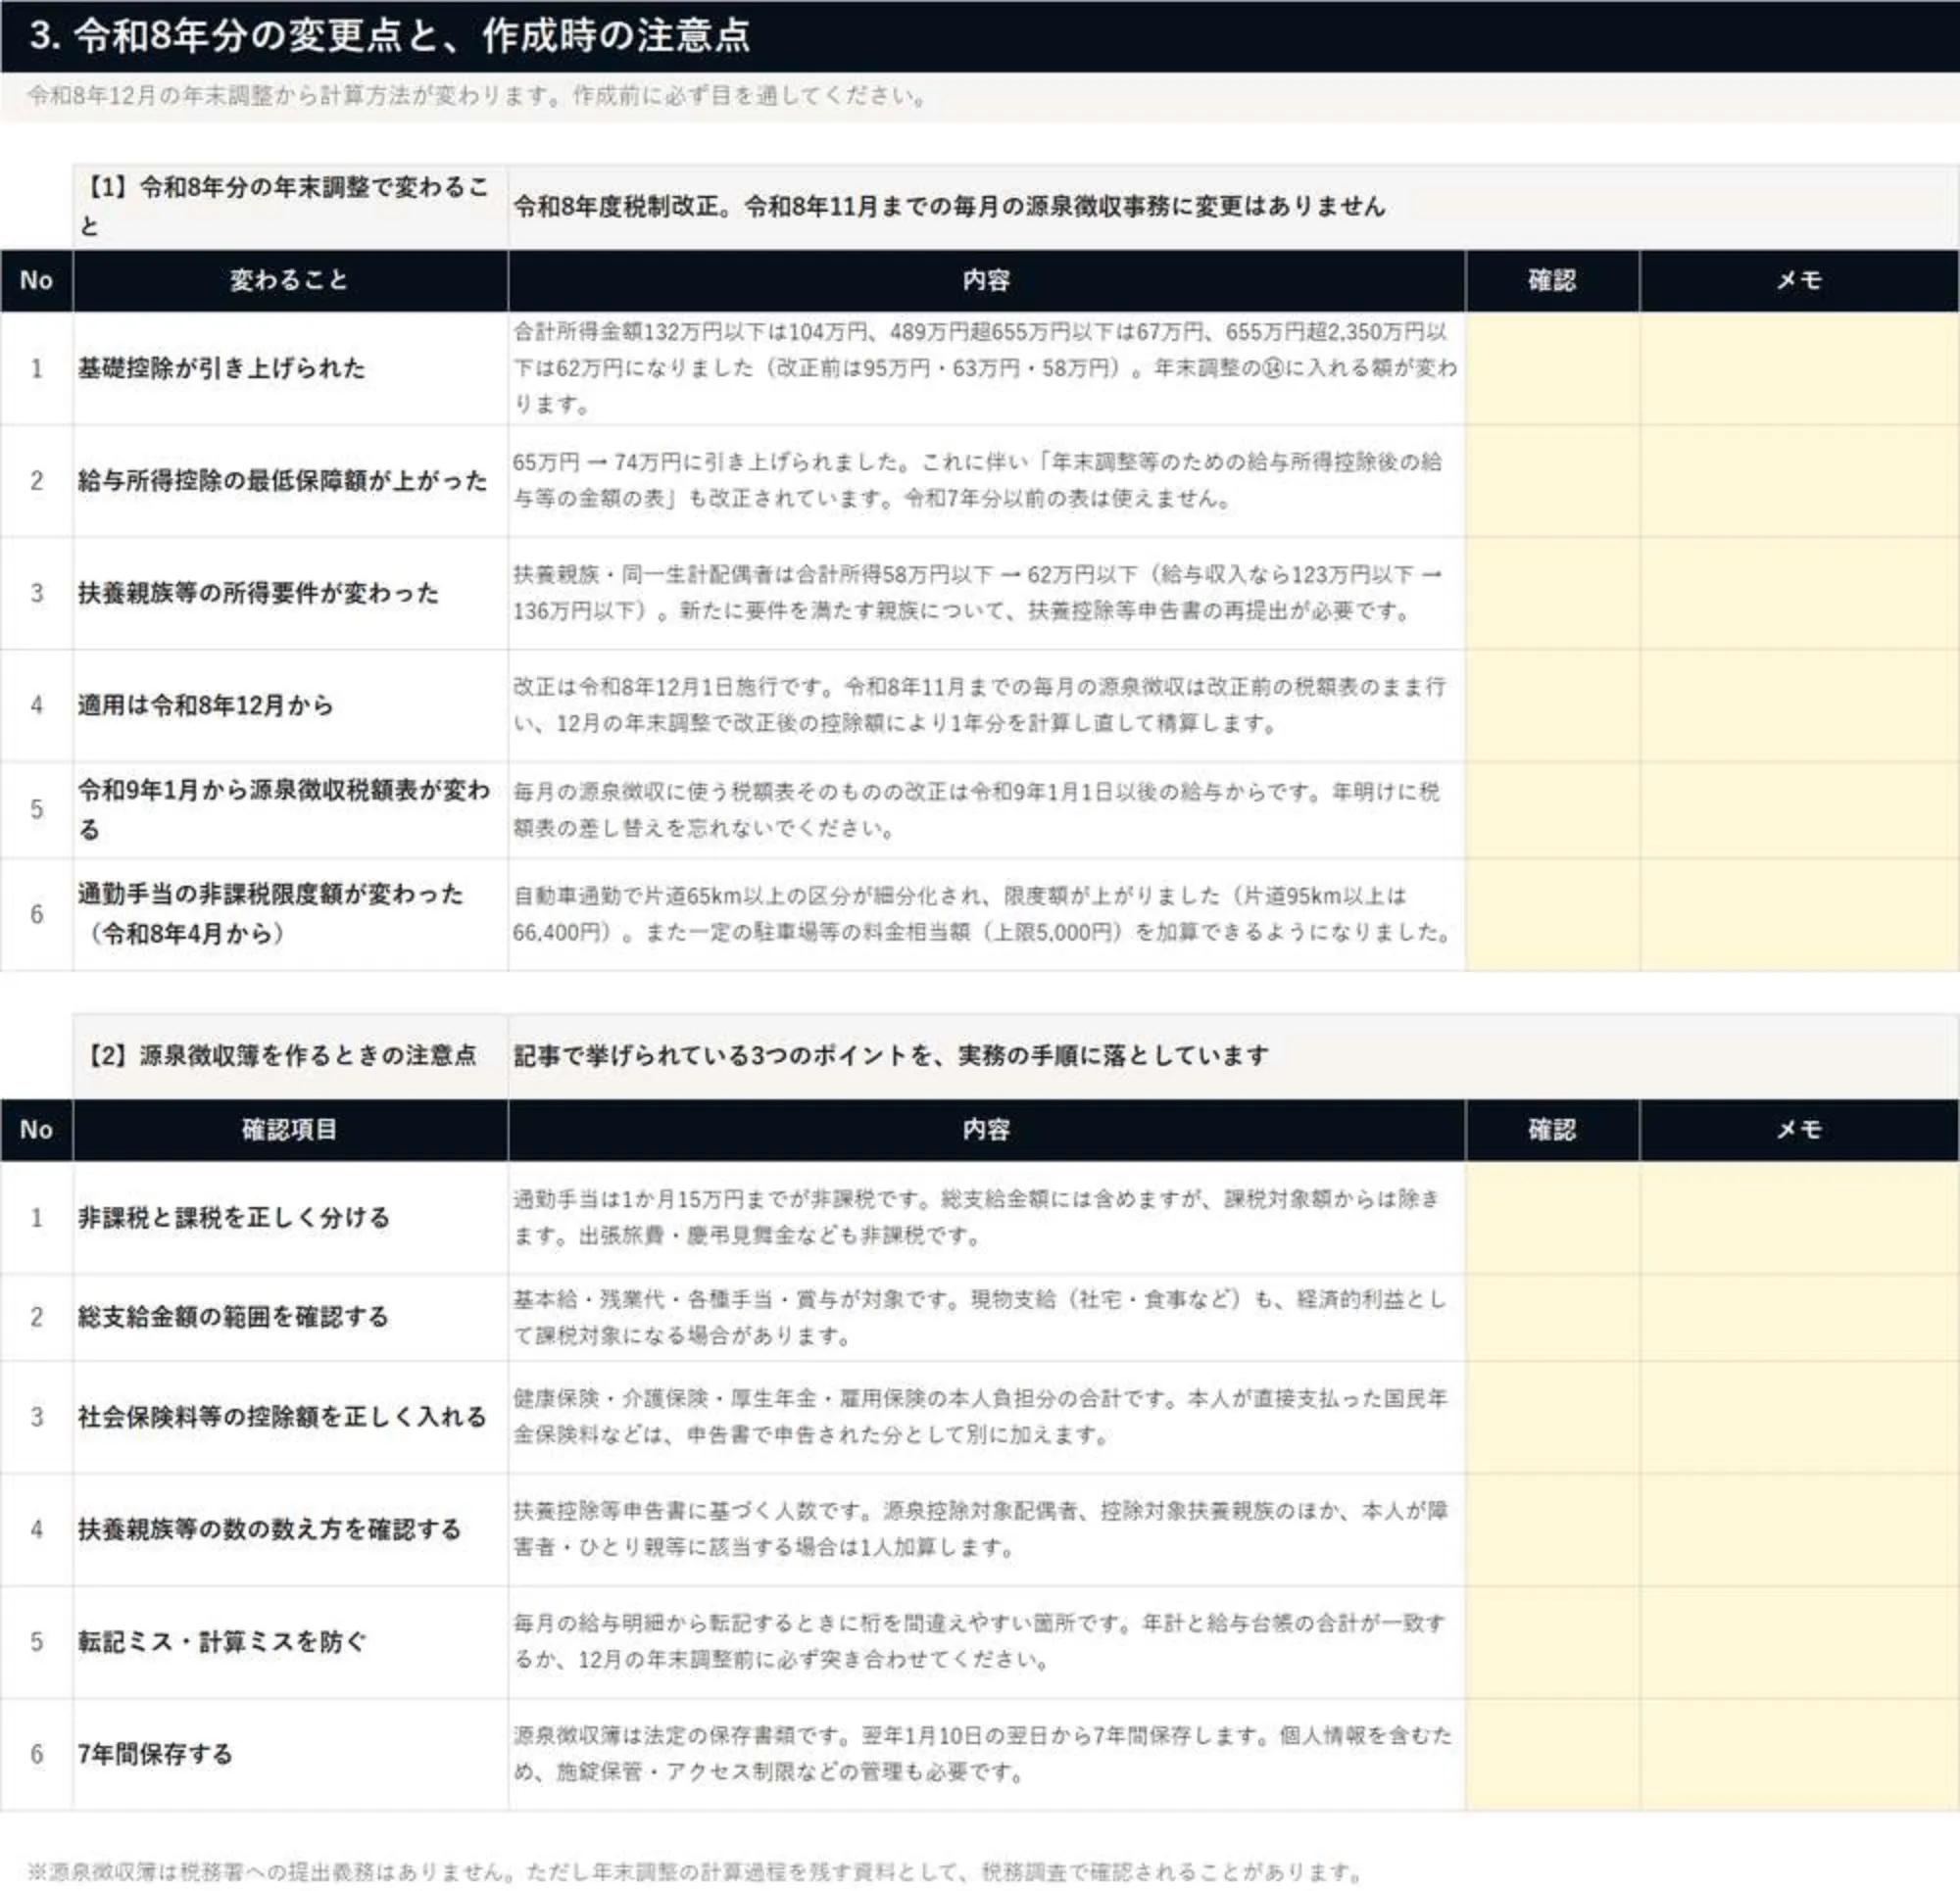
Task: Click the description starting '合計所得金額132万円以下'
Action: click(x=986, y=368)
